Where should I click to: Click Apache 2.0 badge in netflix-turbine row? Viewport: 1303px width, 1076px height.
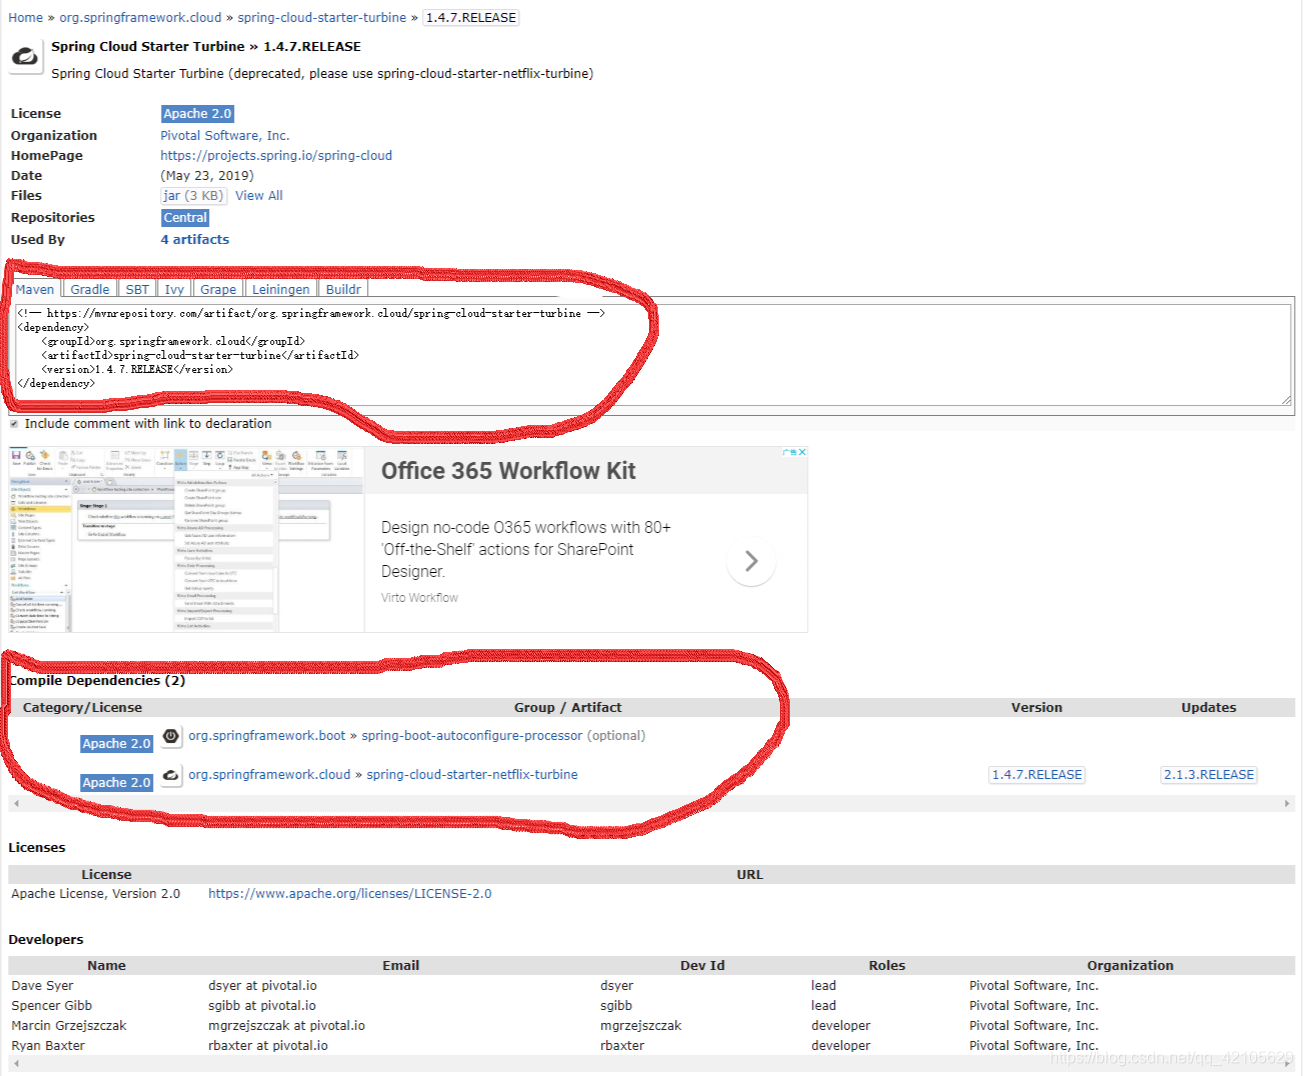pos(116,782)
